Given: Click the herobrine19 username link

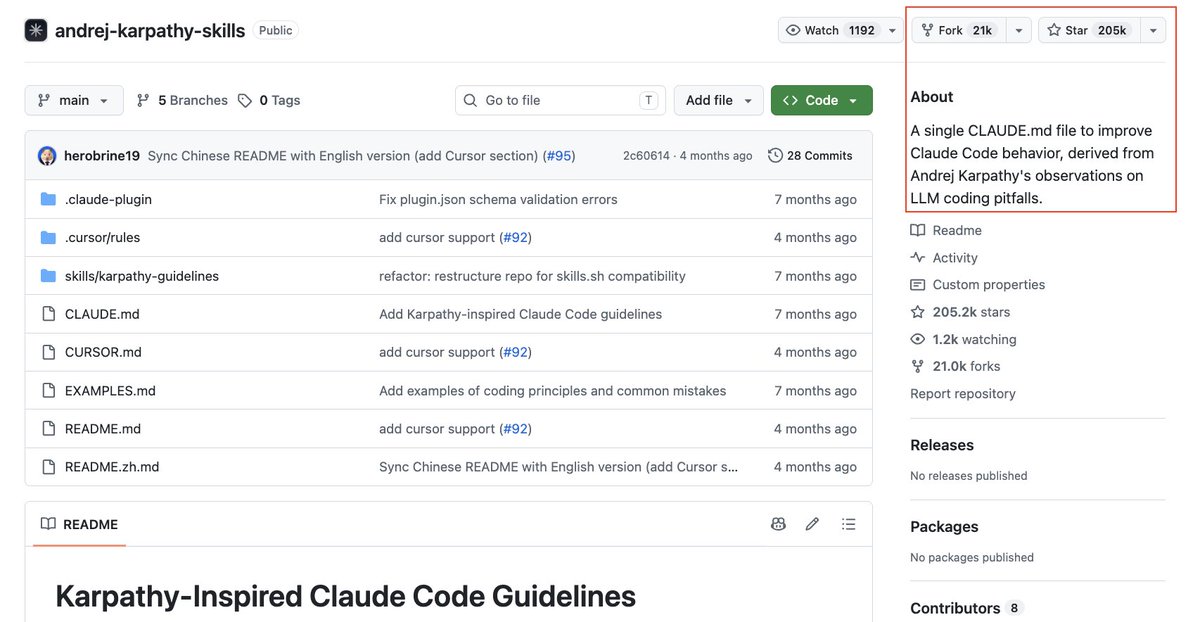Looking at the screenshot, I should 102,156.
